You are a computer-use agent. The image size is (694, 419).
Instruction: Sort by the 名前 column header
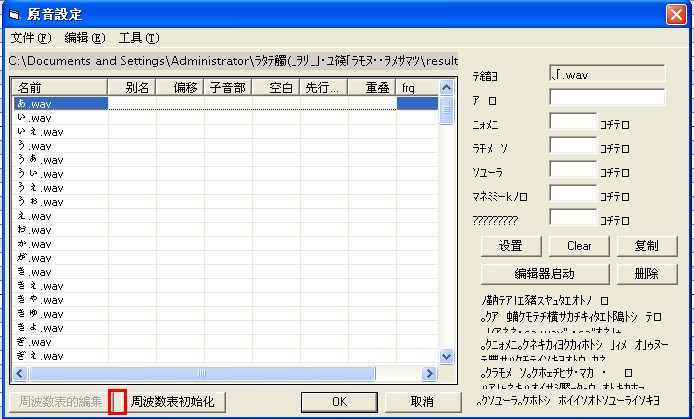coord(60,88)
